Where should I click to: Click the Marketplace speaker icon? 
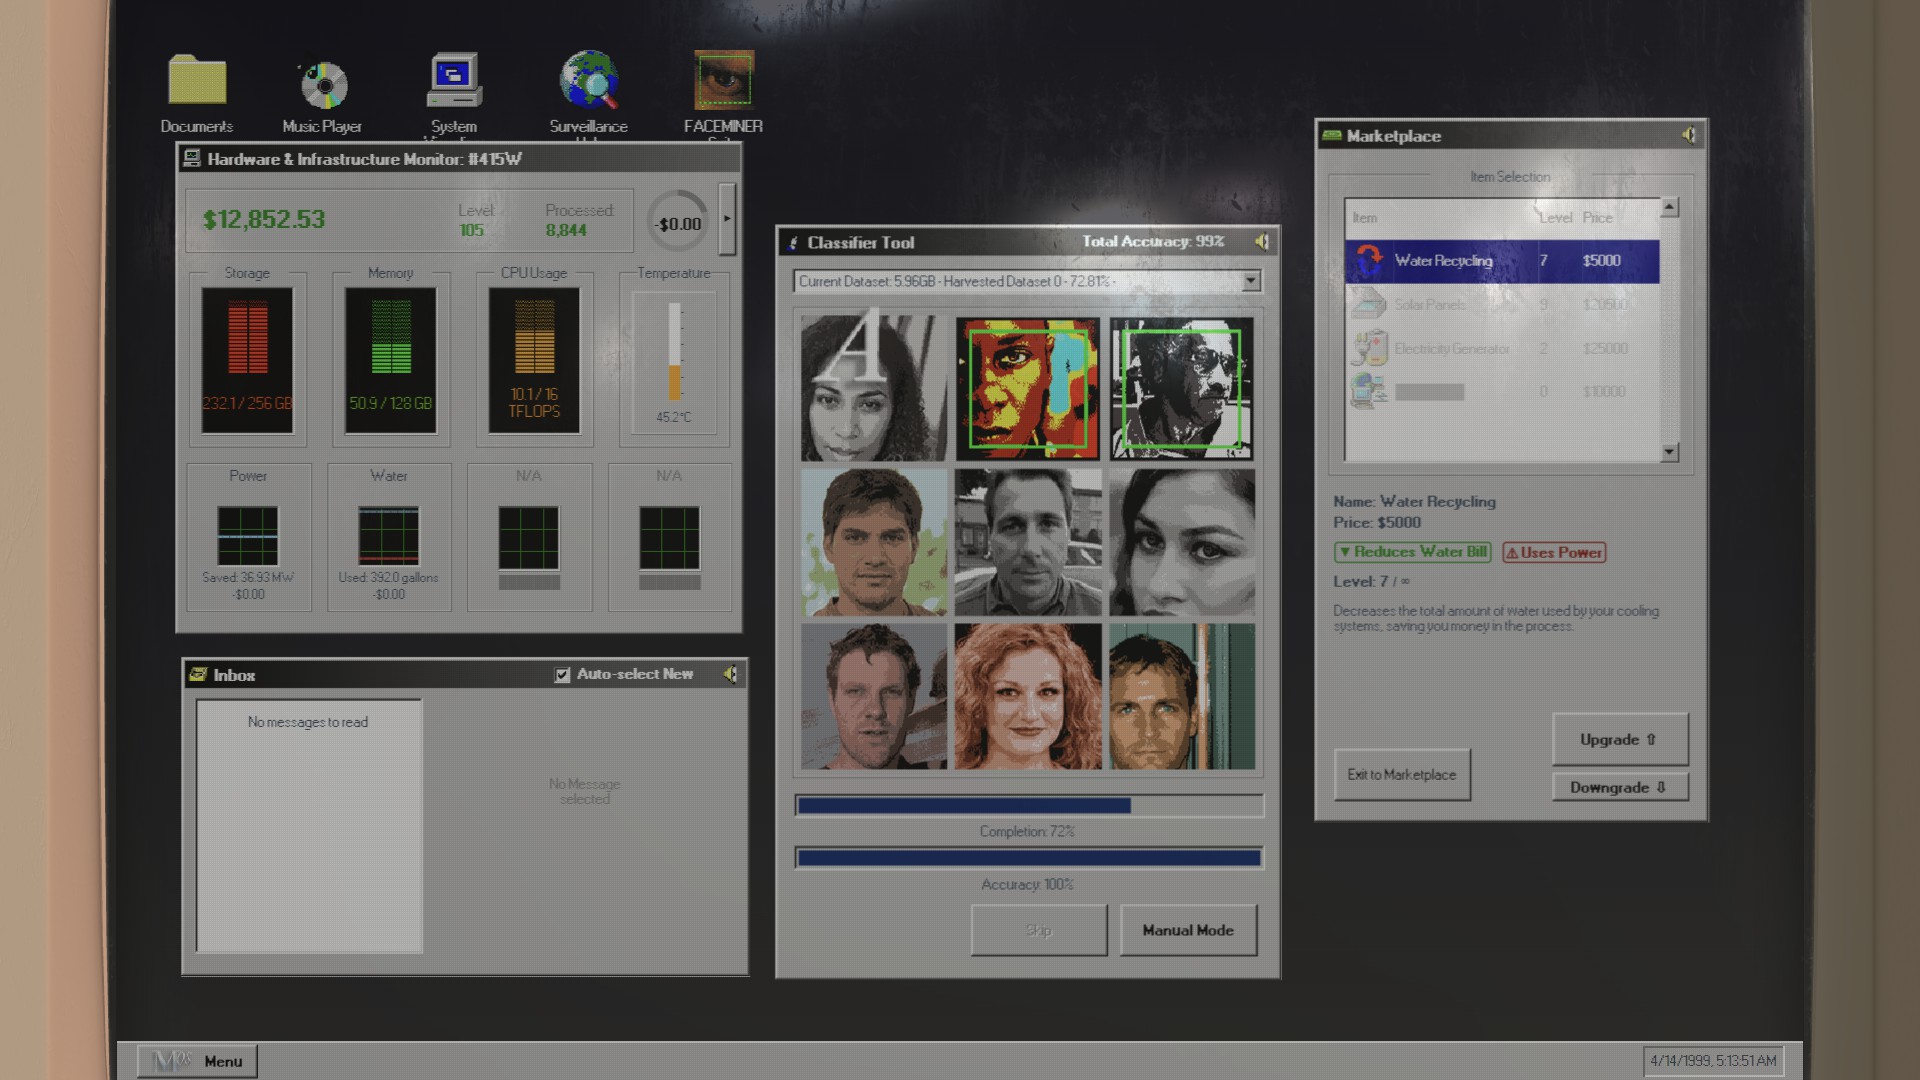[x=1688, y=135]
